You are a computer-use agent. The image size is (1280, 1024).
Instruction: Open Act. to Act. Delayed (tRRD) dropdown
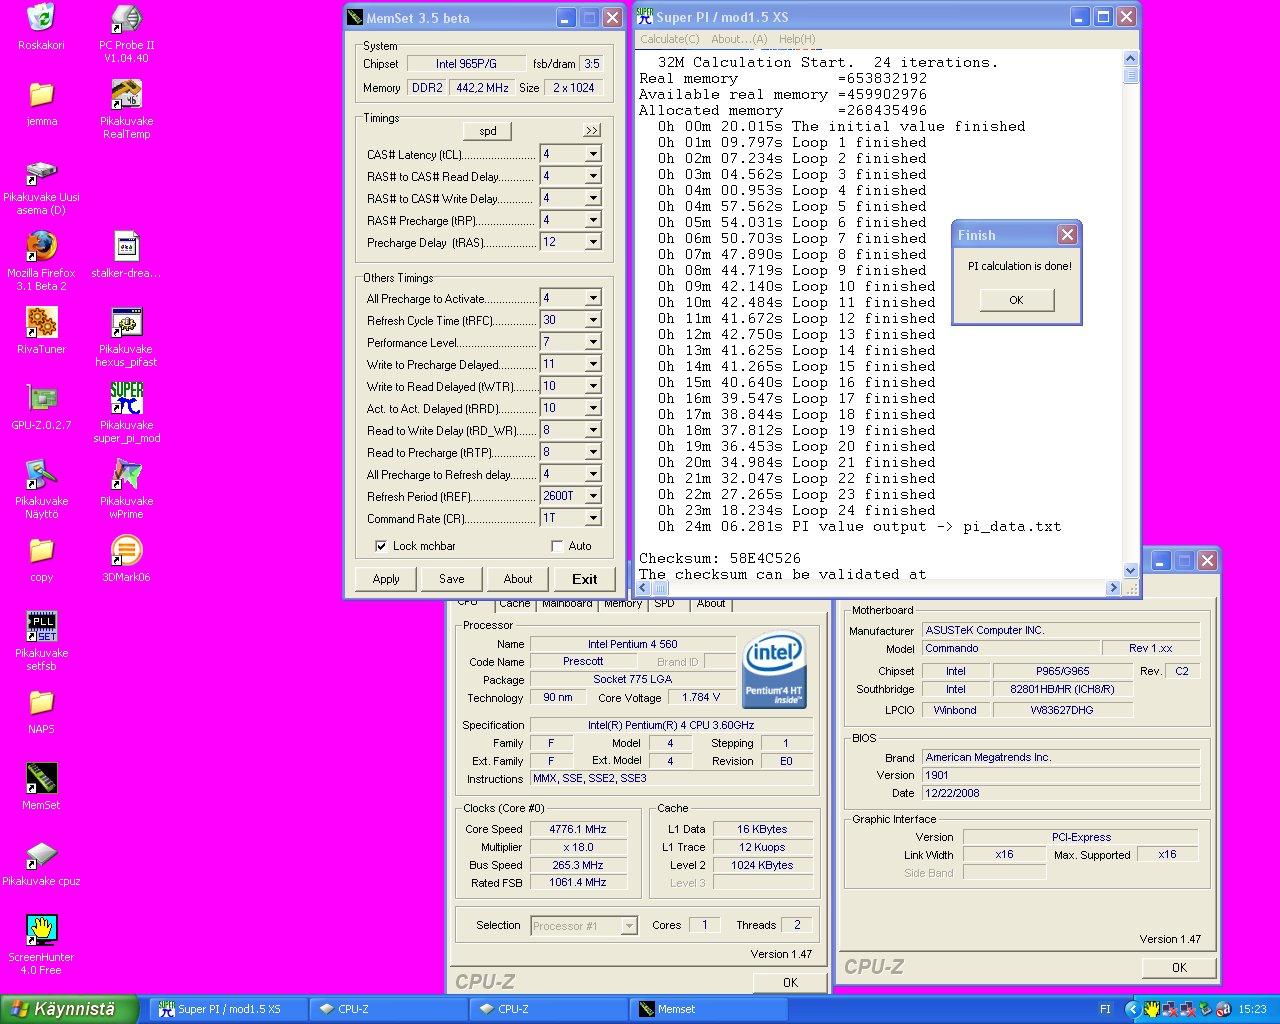(593, 408)
